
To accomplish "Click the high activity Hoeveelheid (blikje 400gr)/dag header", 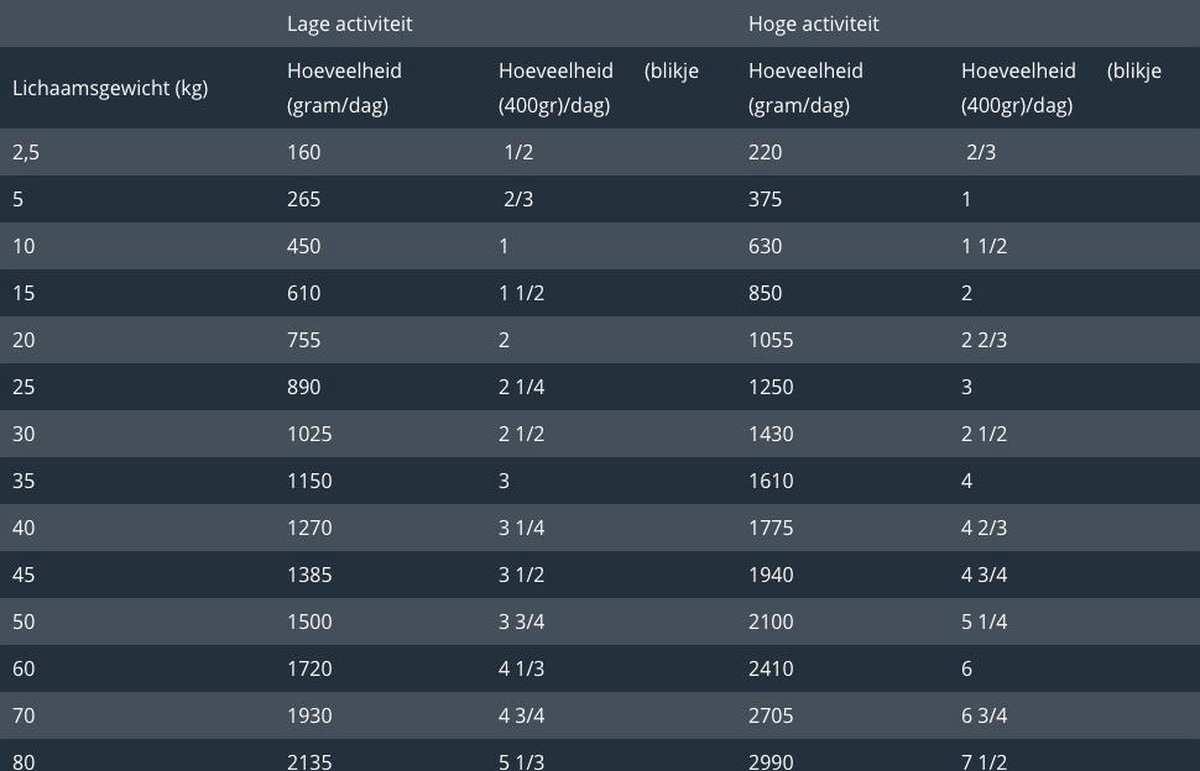I will [1062, 88].
